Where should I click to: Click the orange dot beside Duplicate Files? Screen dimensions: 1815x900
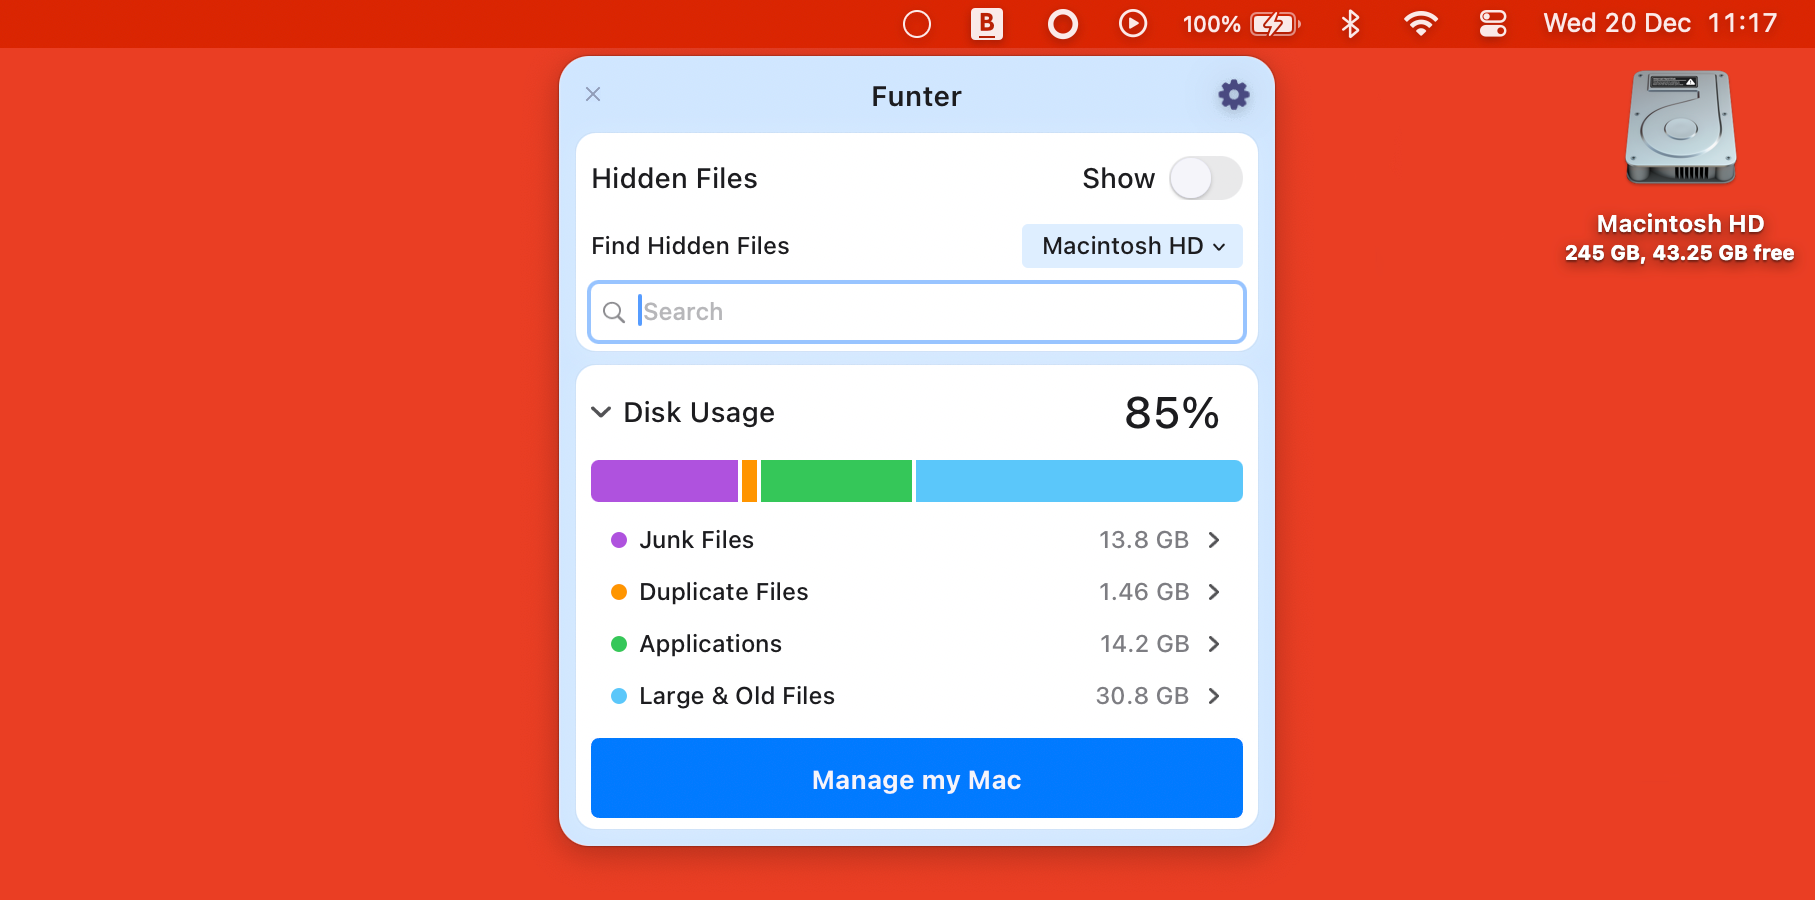click(x=619, y=592)
